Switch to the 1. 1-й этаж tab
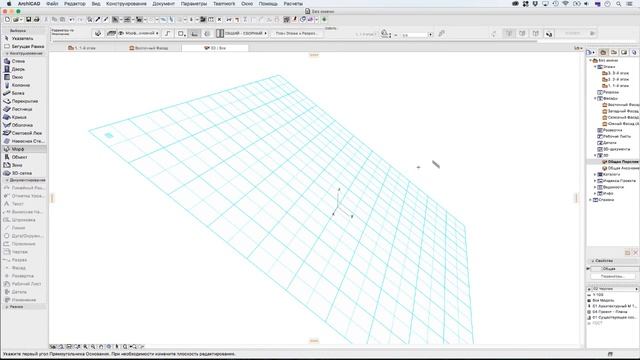640x360 pixels. coord(82,48)
